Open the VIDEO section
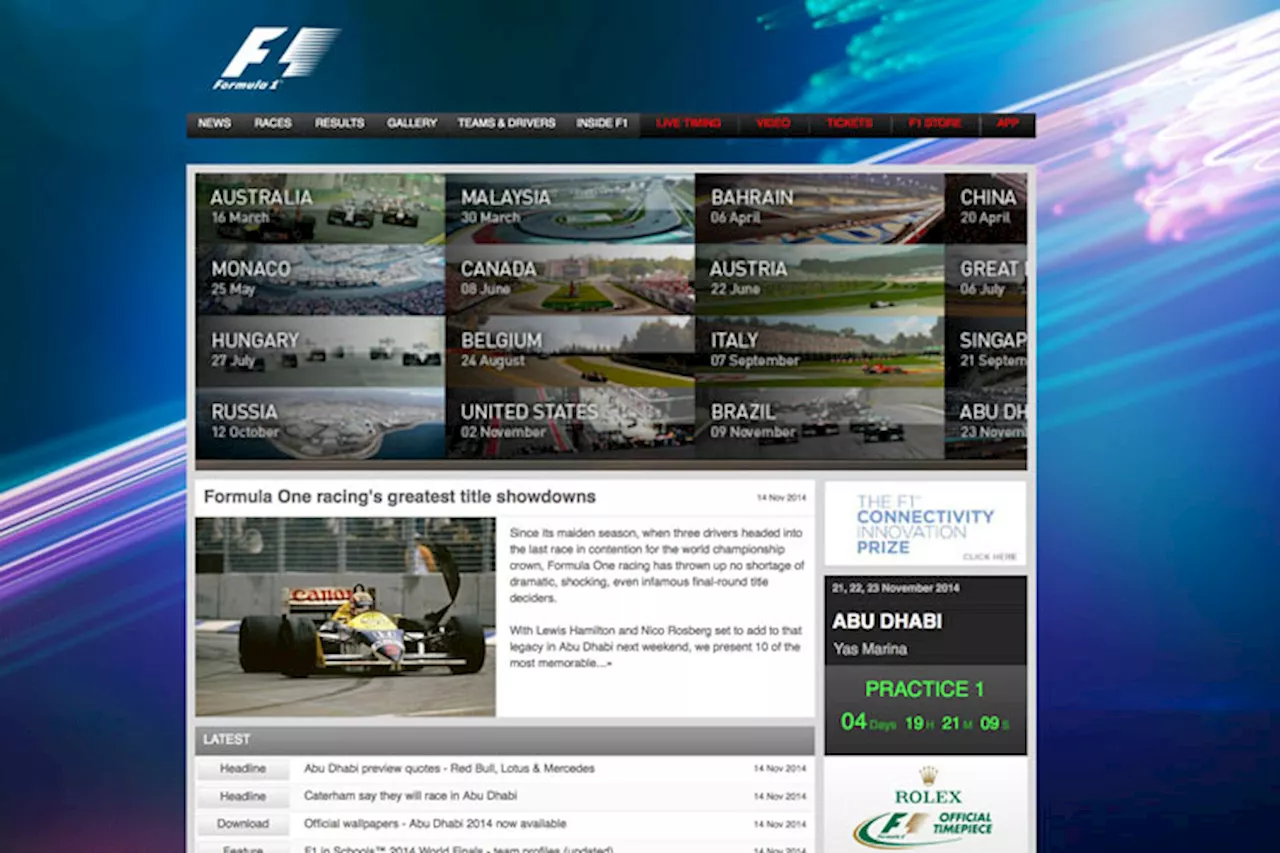Viewport: 1280px width, 853px height. (x=772, y=124)
